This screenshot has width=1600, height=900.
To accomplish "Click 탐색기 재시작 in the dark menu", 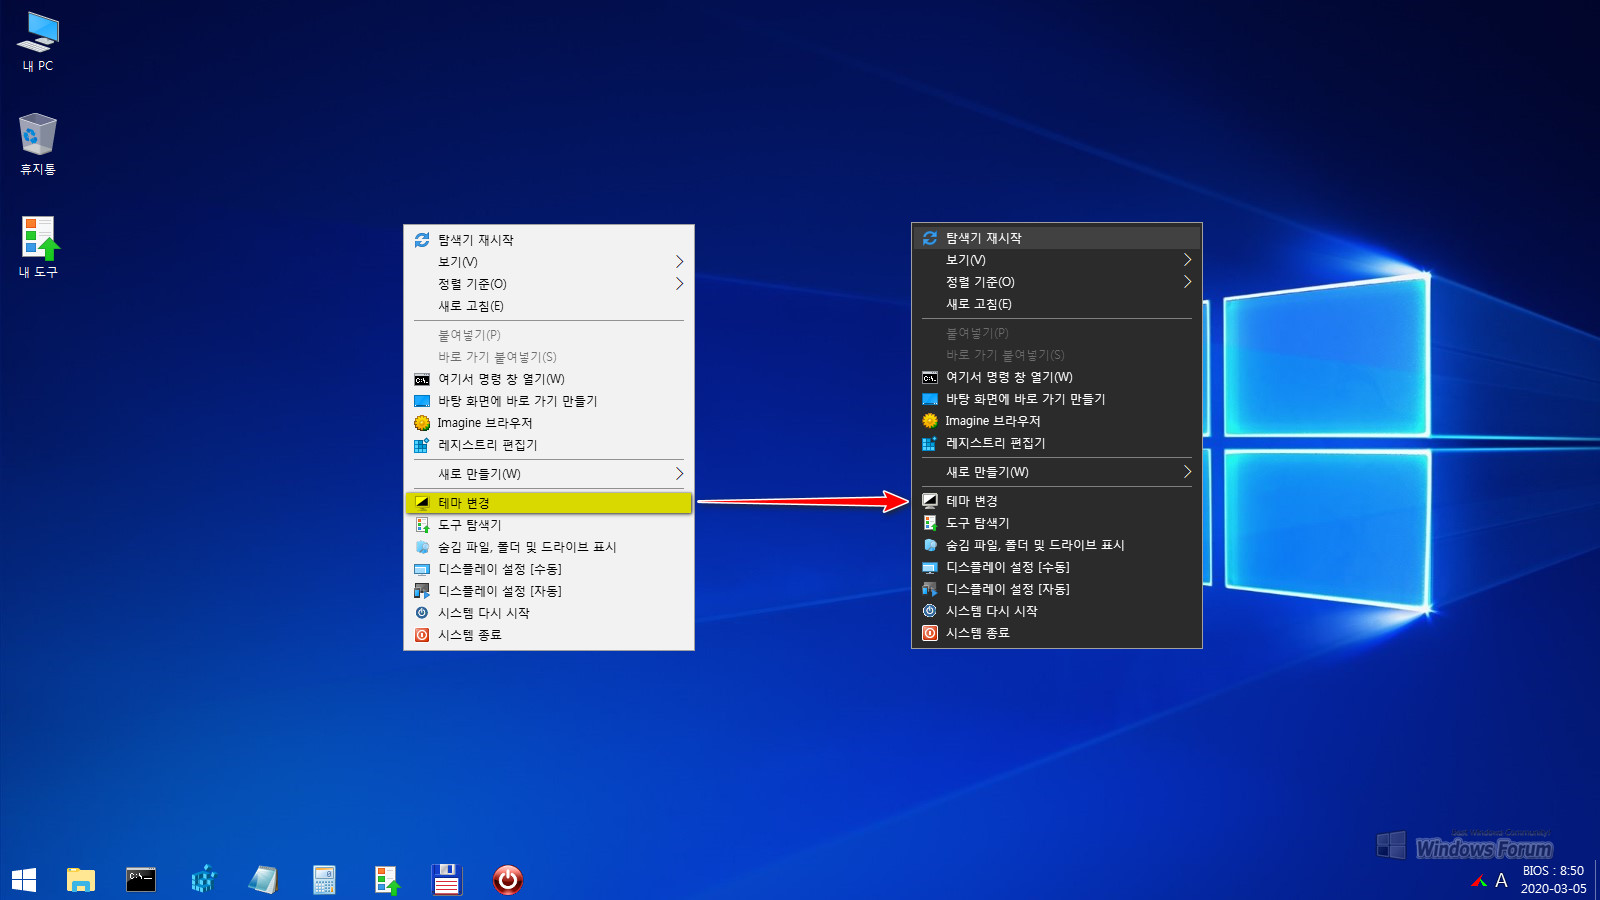I will [1057, 238].
